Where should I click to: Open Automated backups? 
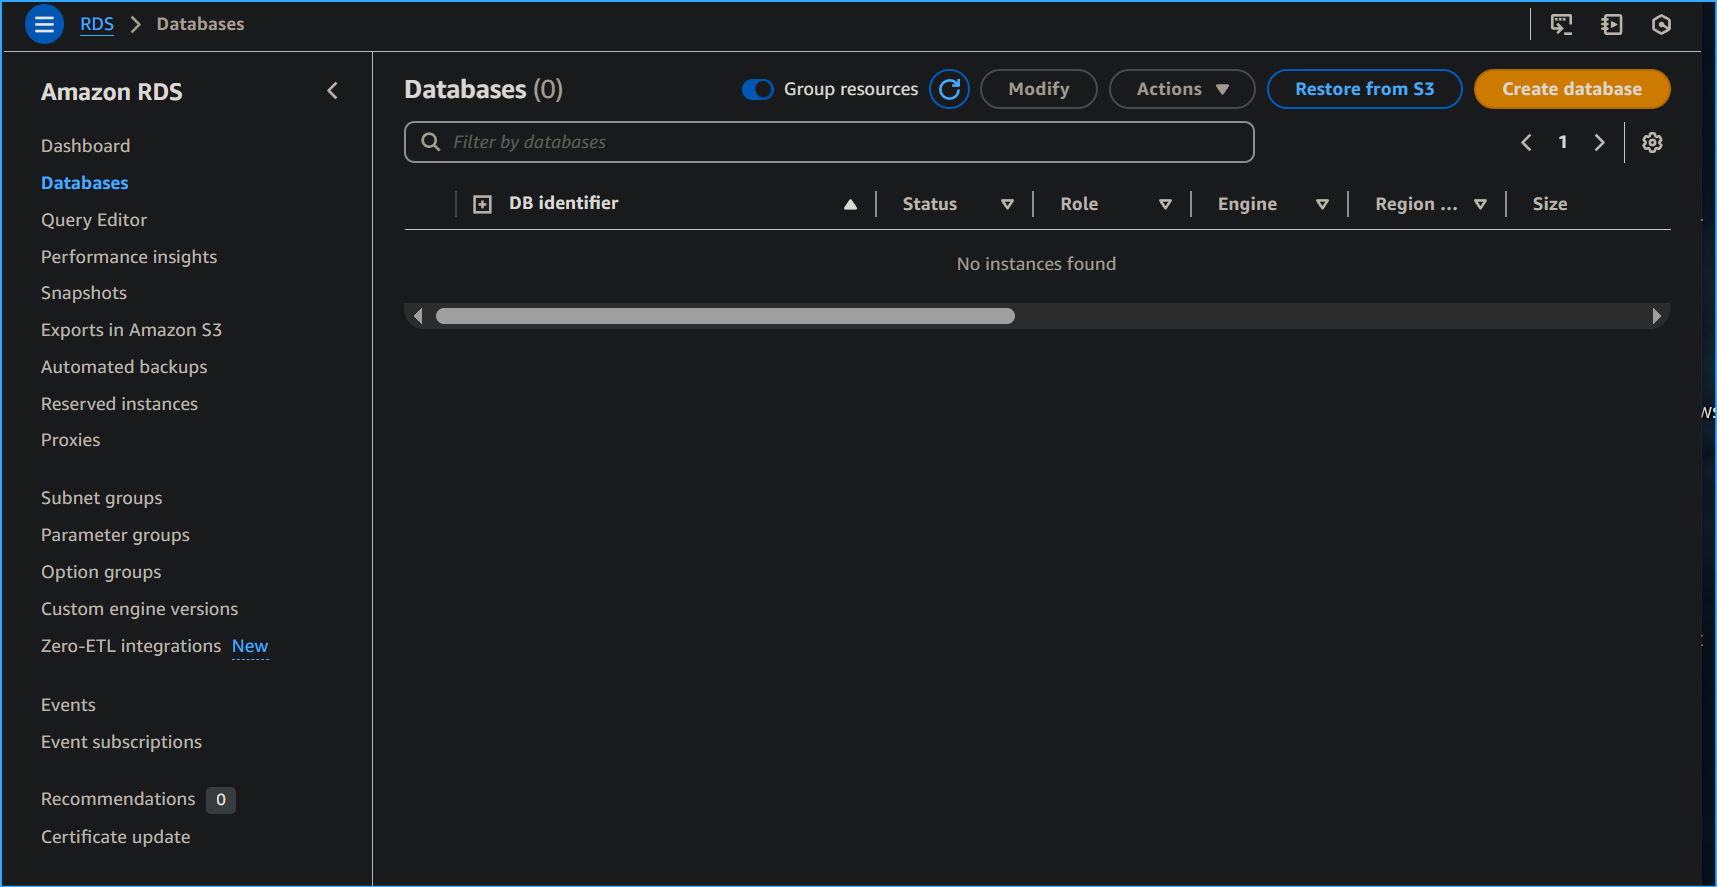point(124,367)
